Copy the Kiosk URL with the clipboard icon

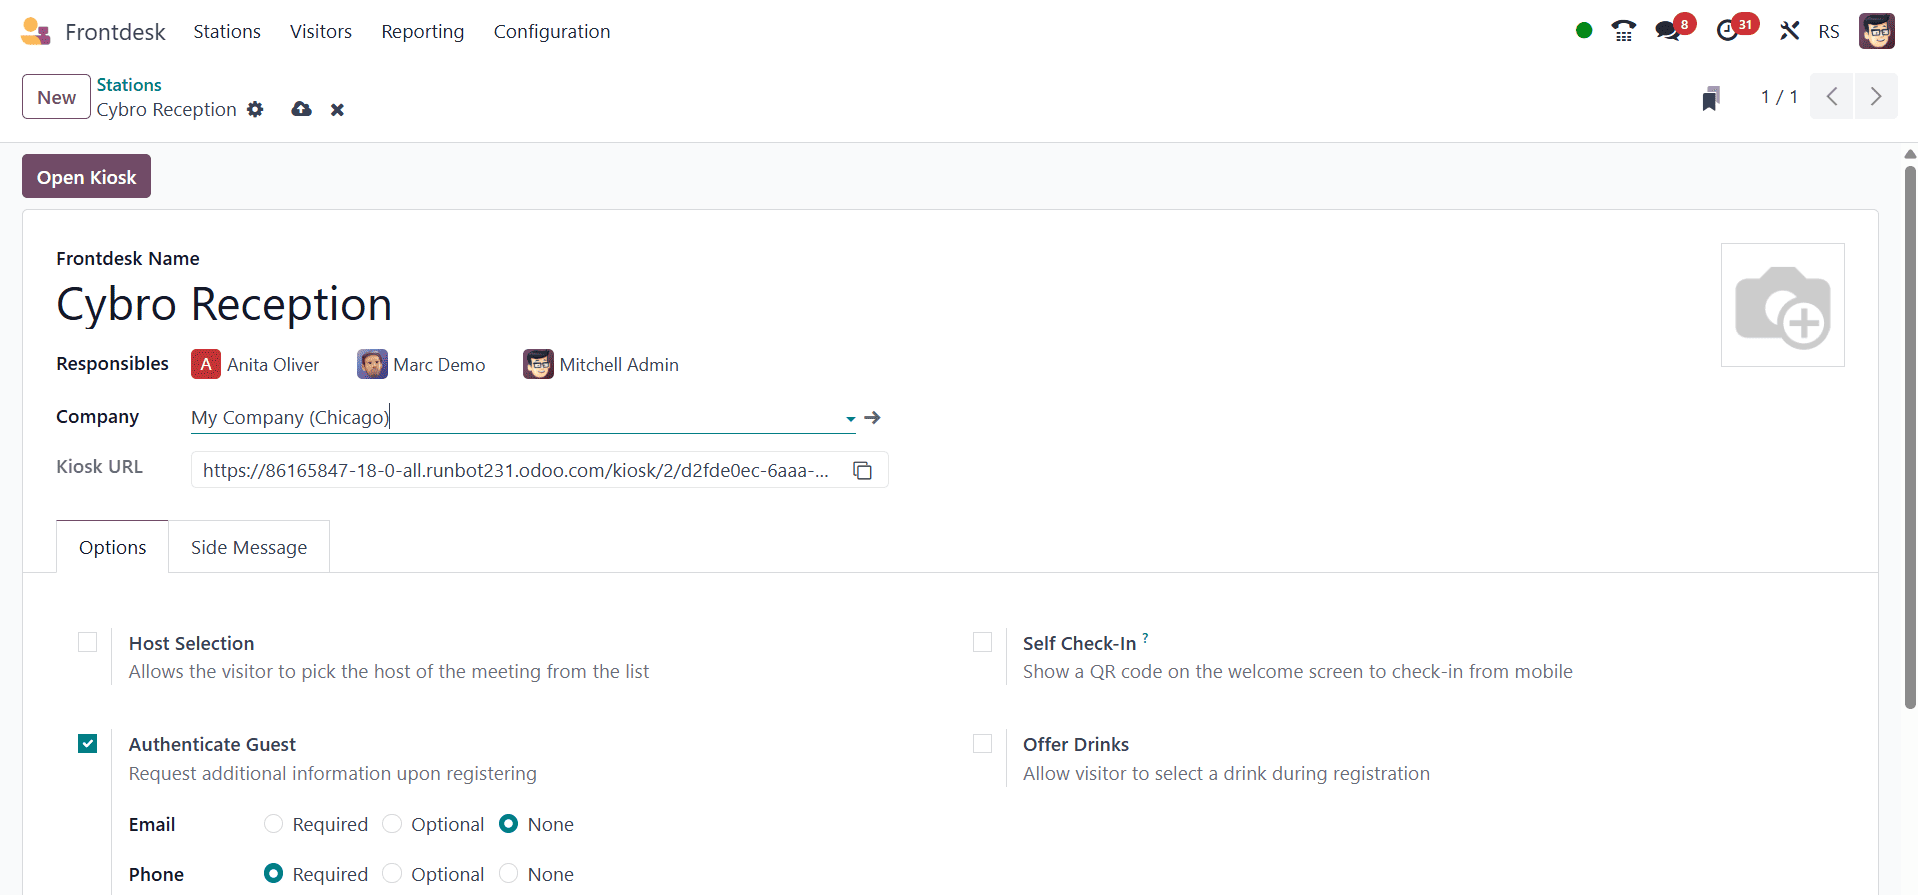(x=863, y=470)
